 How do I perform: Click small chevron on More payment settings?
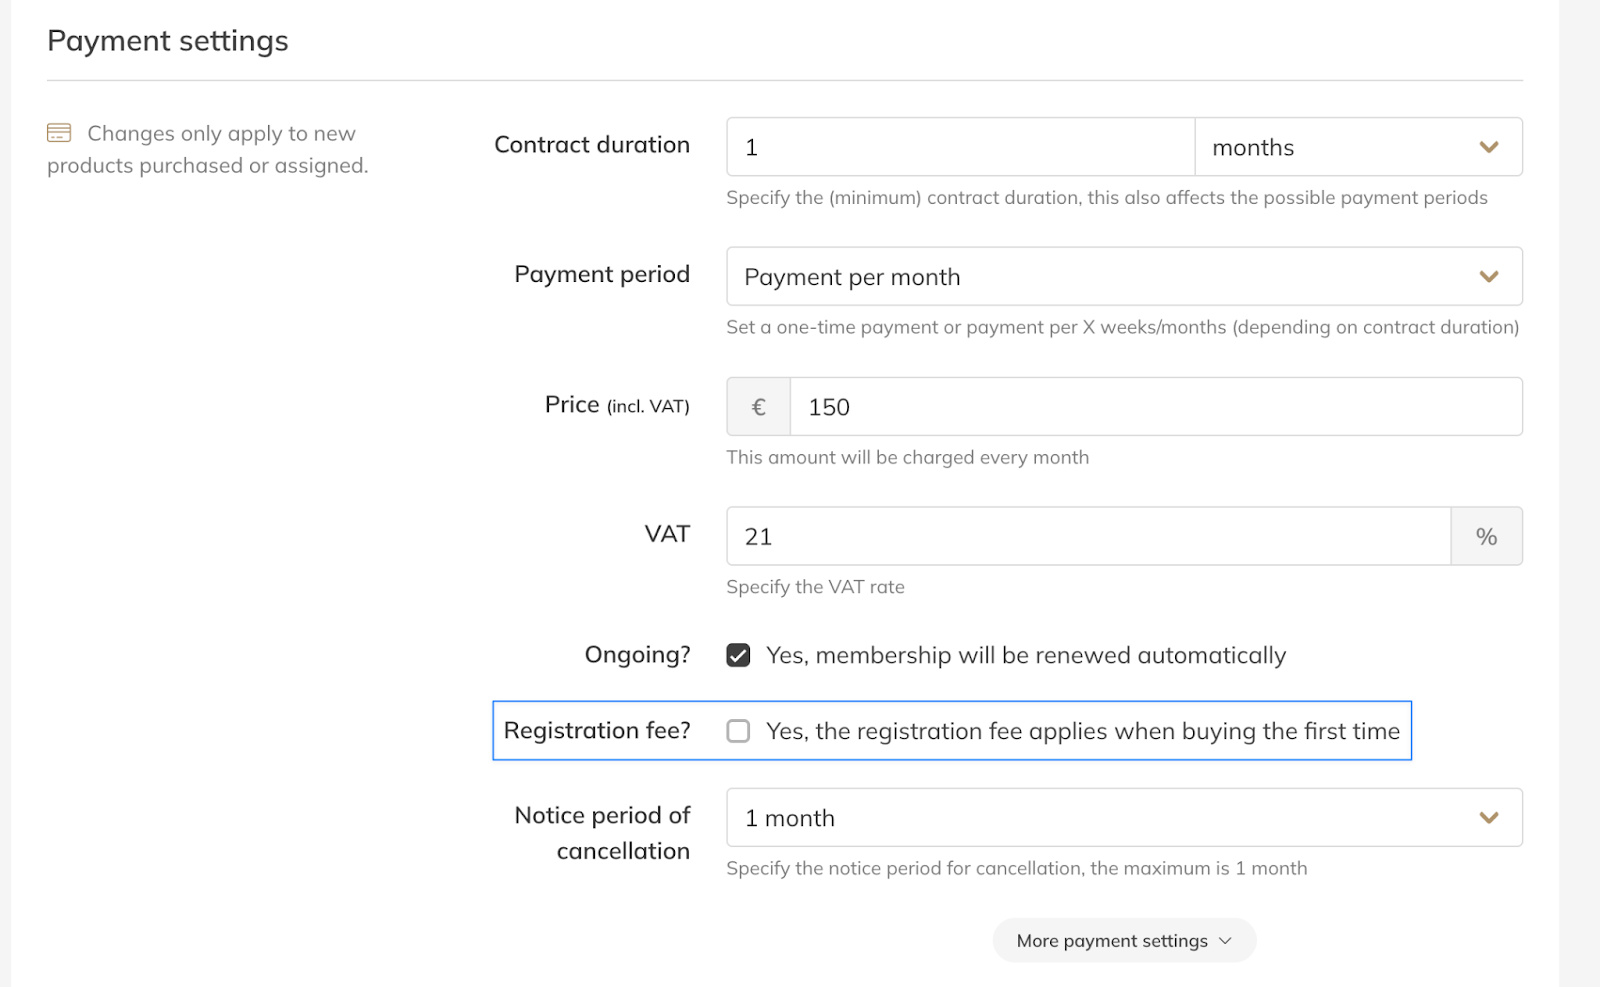point(1225,941)
